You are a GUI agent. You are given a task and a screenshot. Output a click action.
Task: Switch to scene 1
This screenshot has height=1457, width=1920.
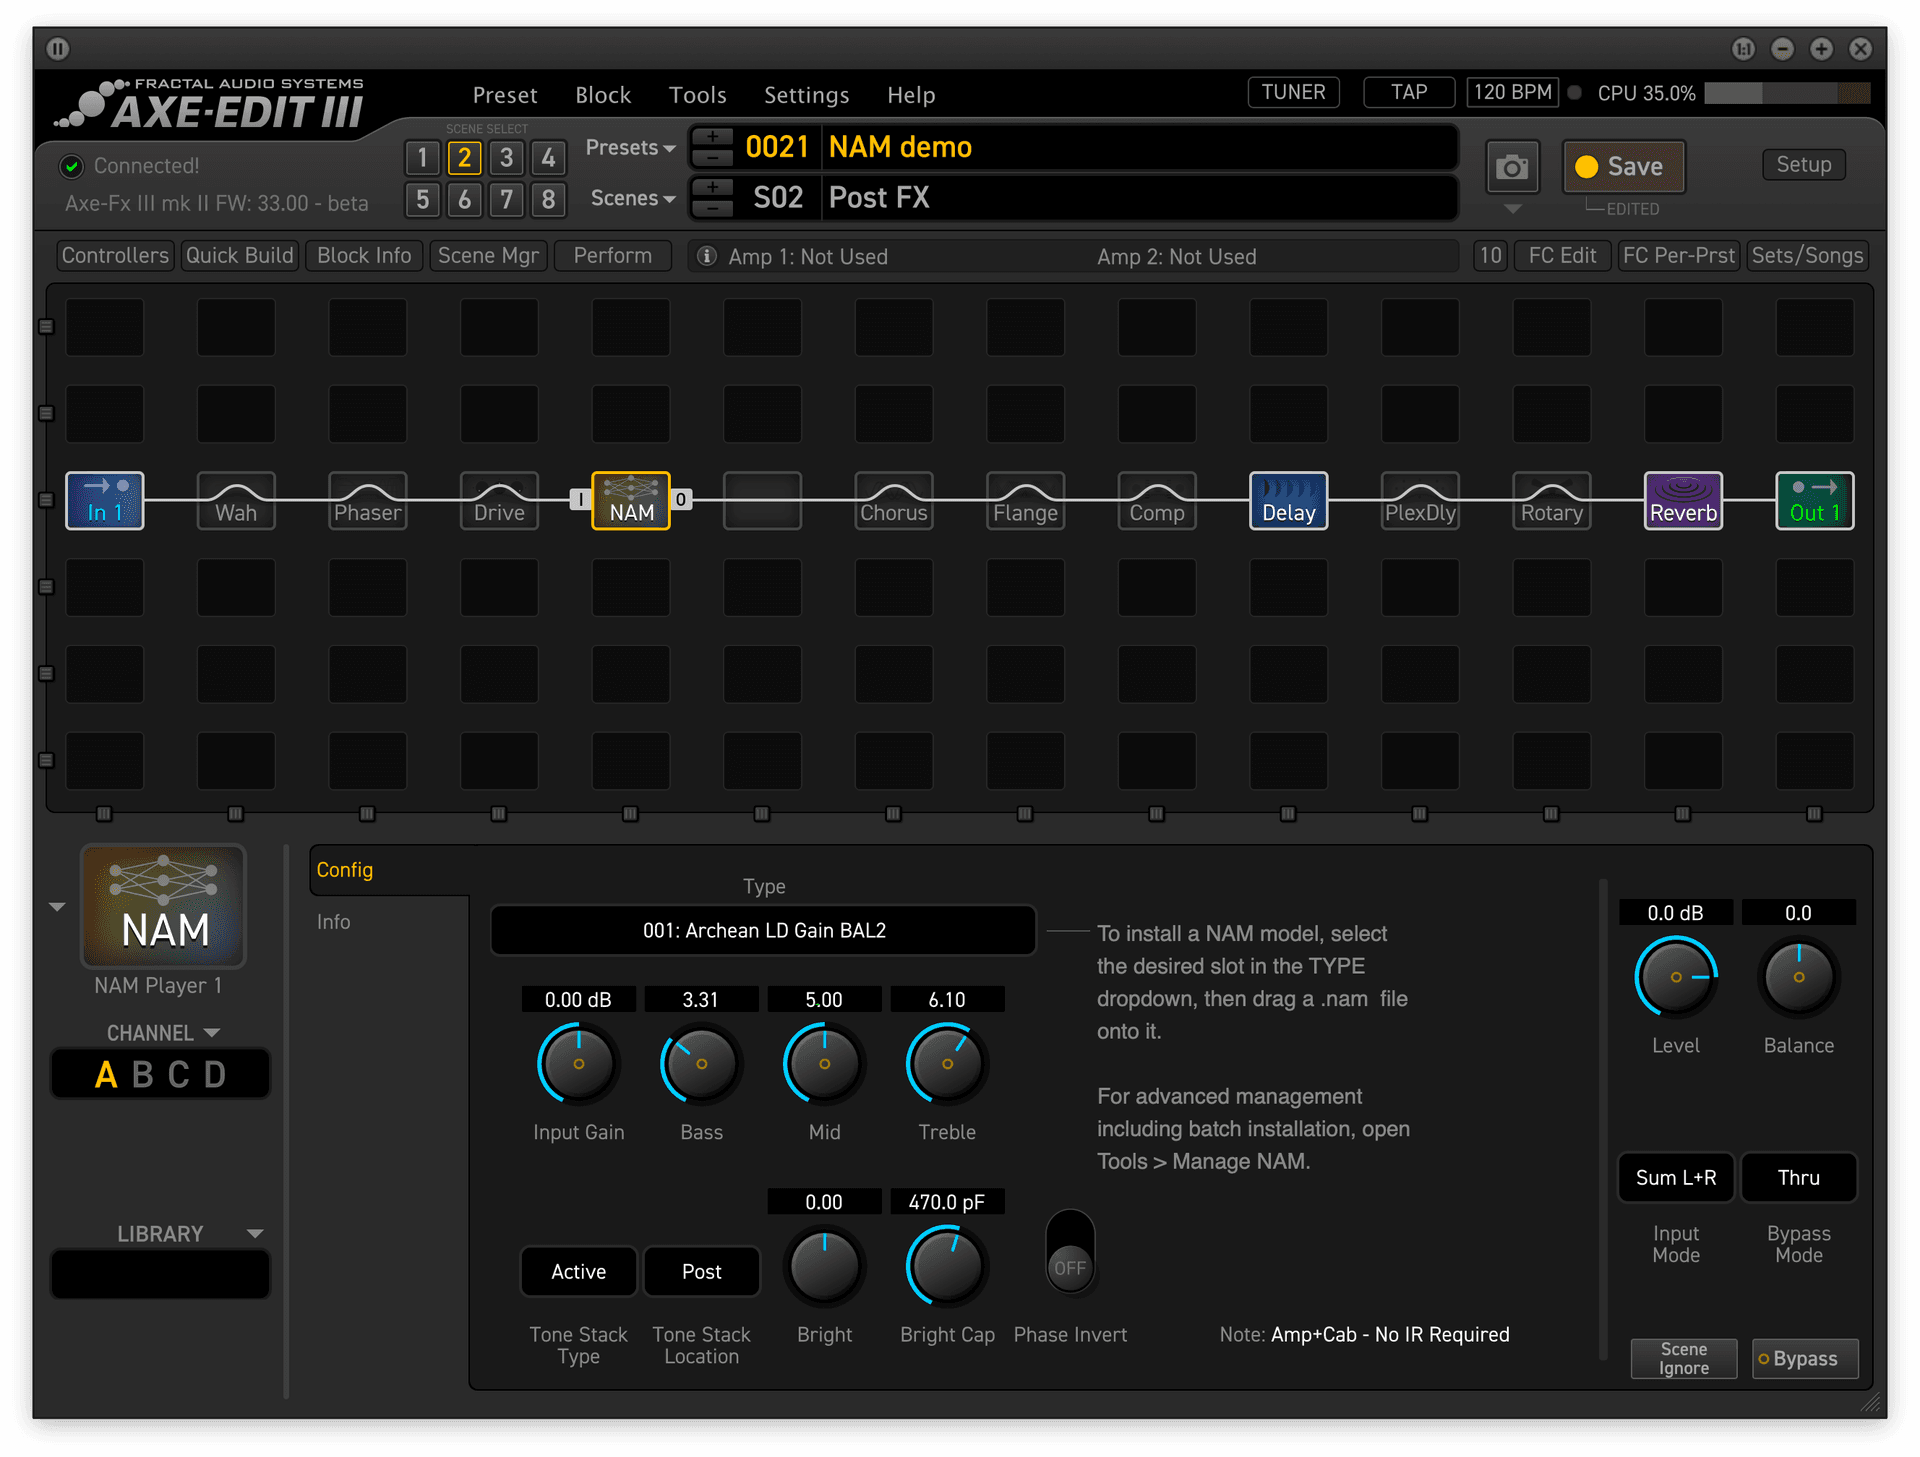tap(423, 158)
